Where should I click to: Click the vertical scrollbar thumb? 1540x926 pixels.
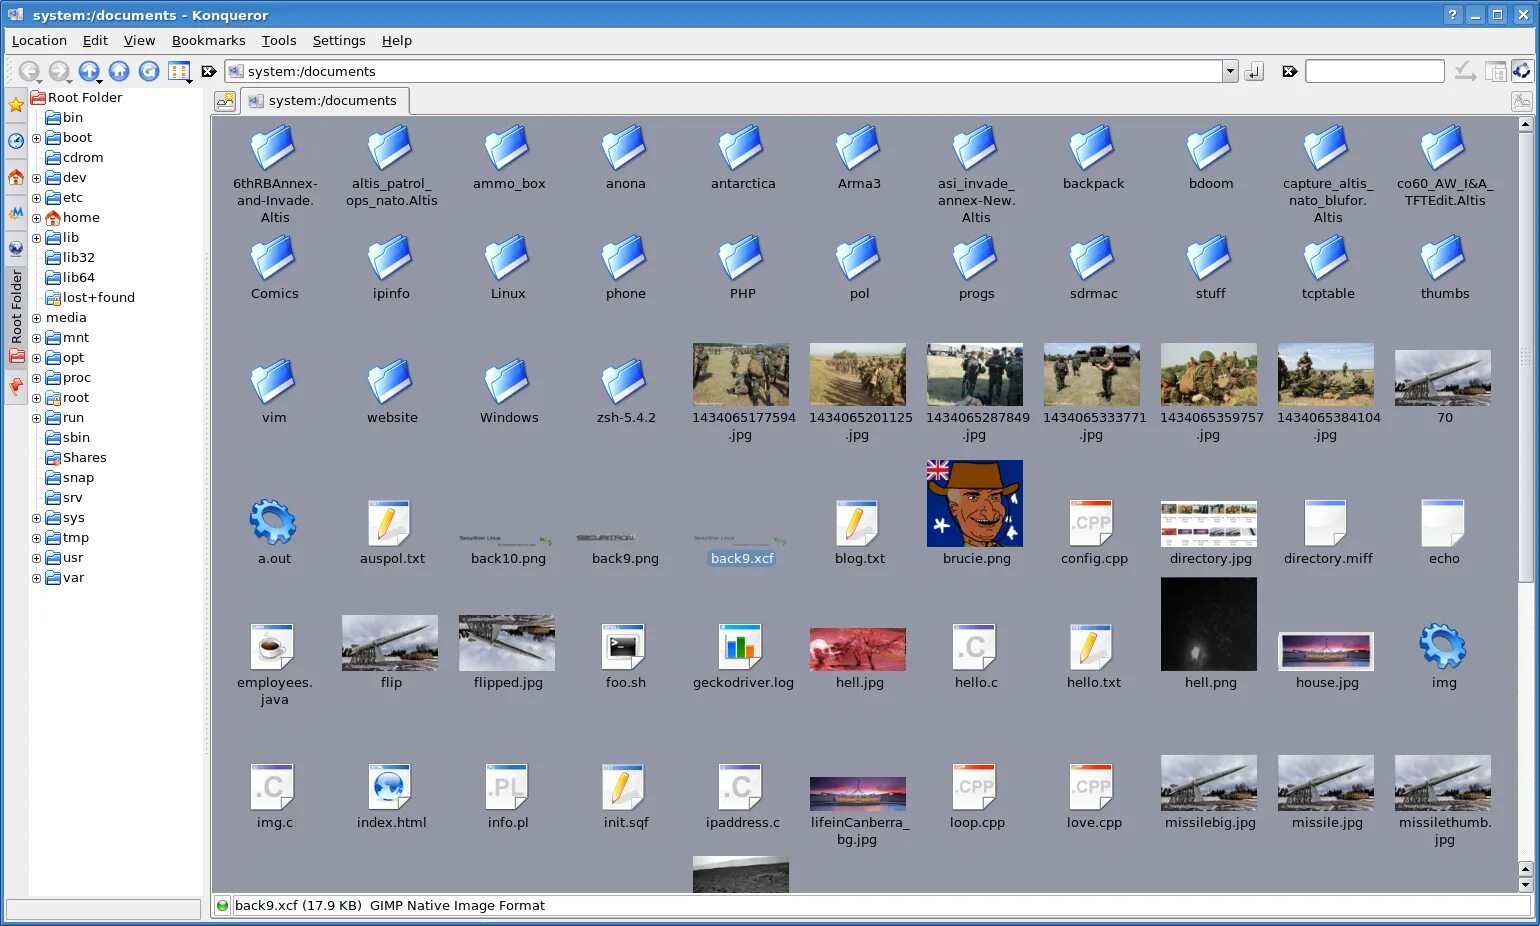(x=1525, y=357)
